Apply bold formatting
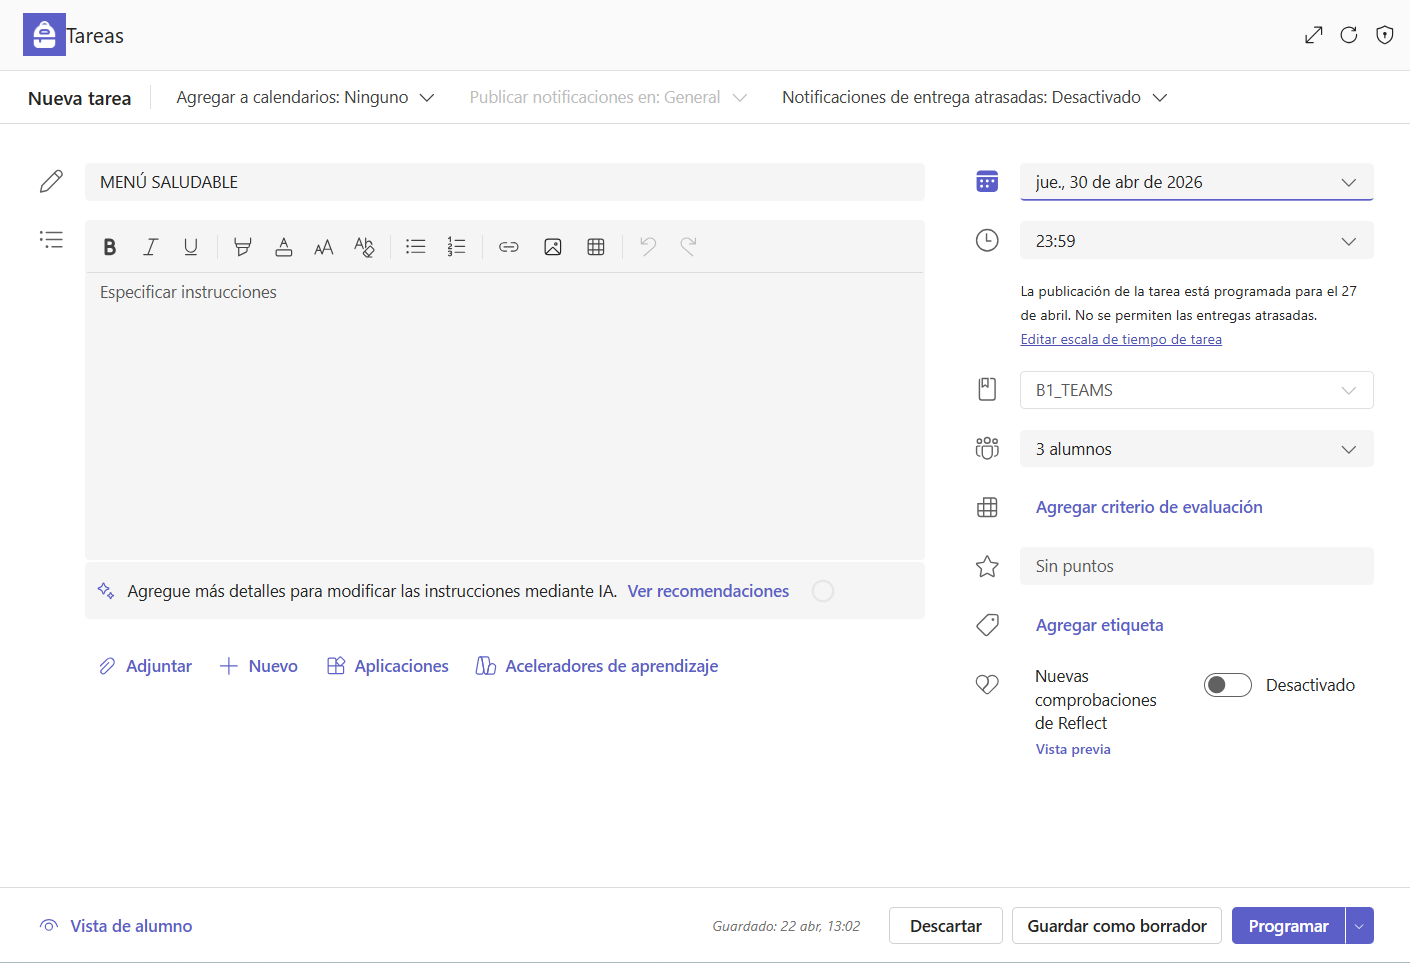Viewport: 1410px width, 963px height. [x=110, y=247]
